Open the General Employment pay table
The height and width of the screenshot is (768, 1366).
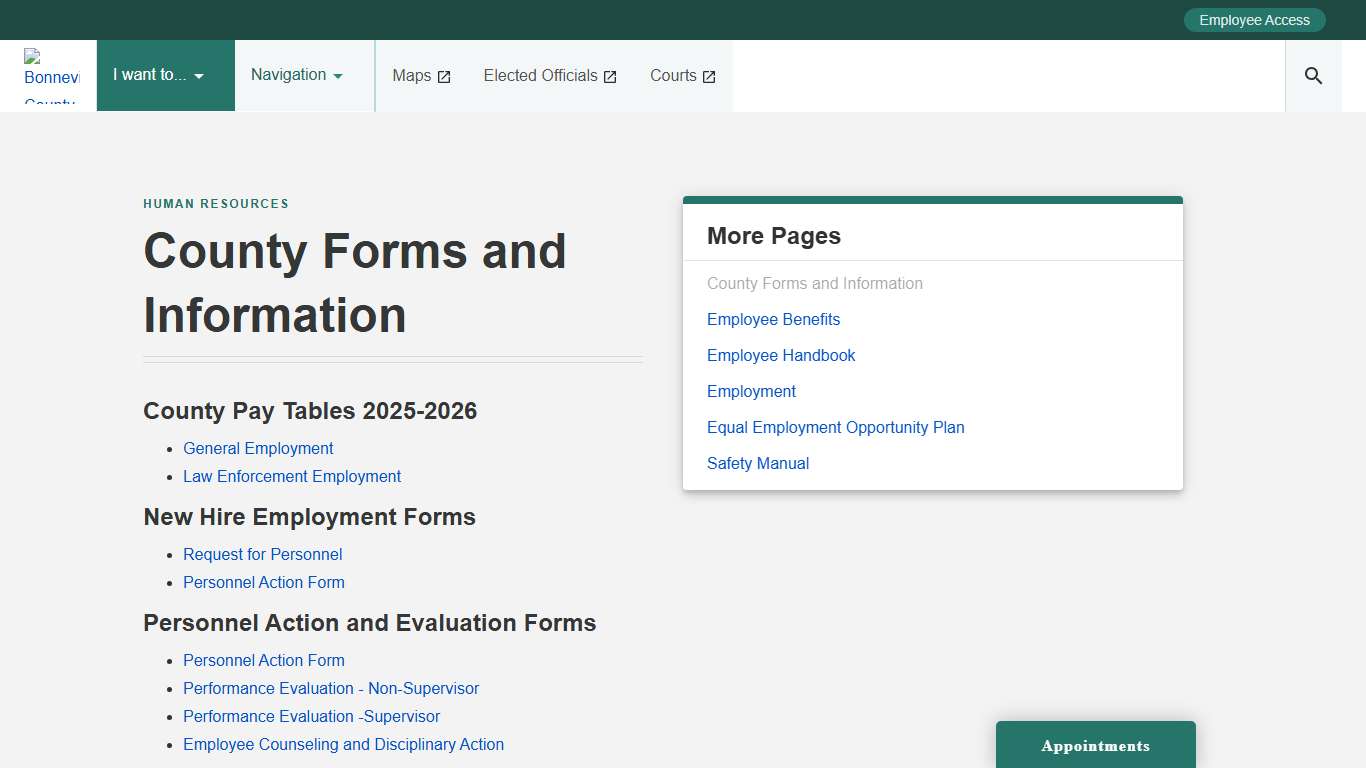[258, 448]
